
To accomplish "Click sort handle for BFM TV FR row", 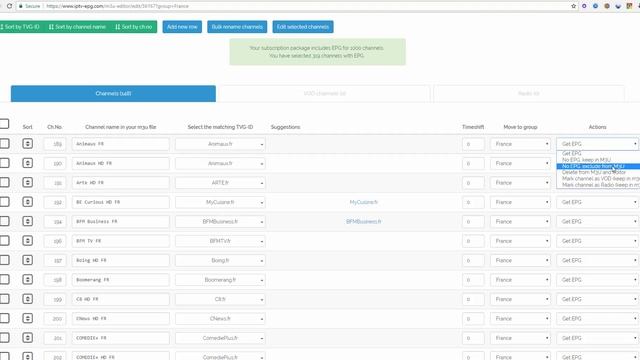I will (x=27, y=240).
